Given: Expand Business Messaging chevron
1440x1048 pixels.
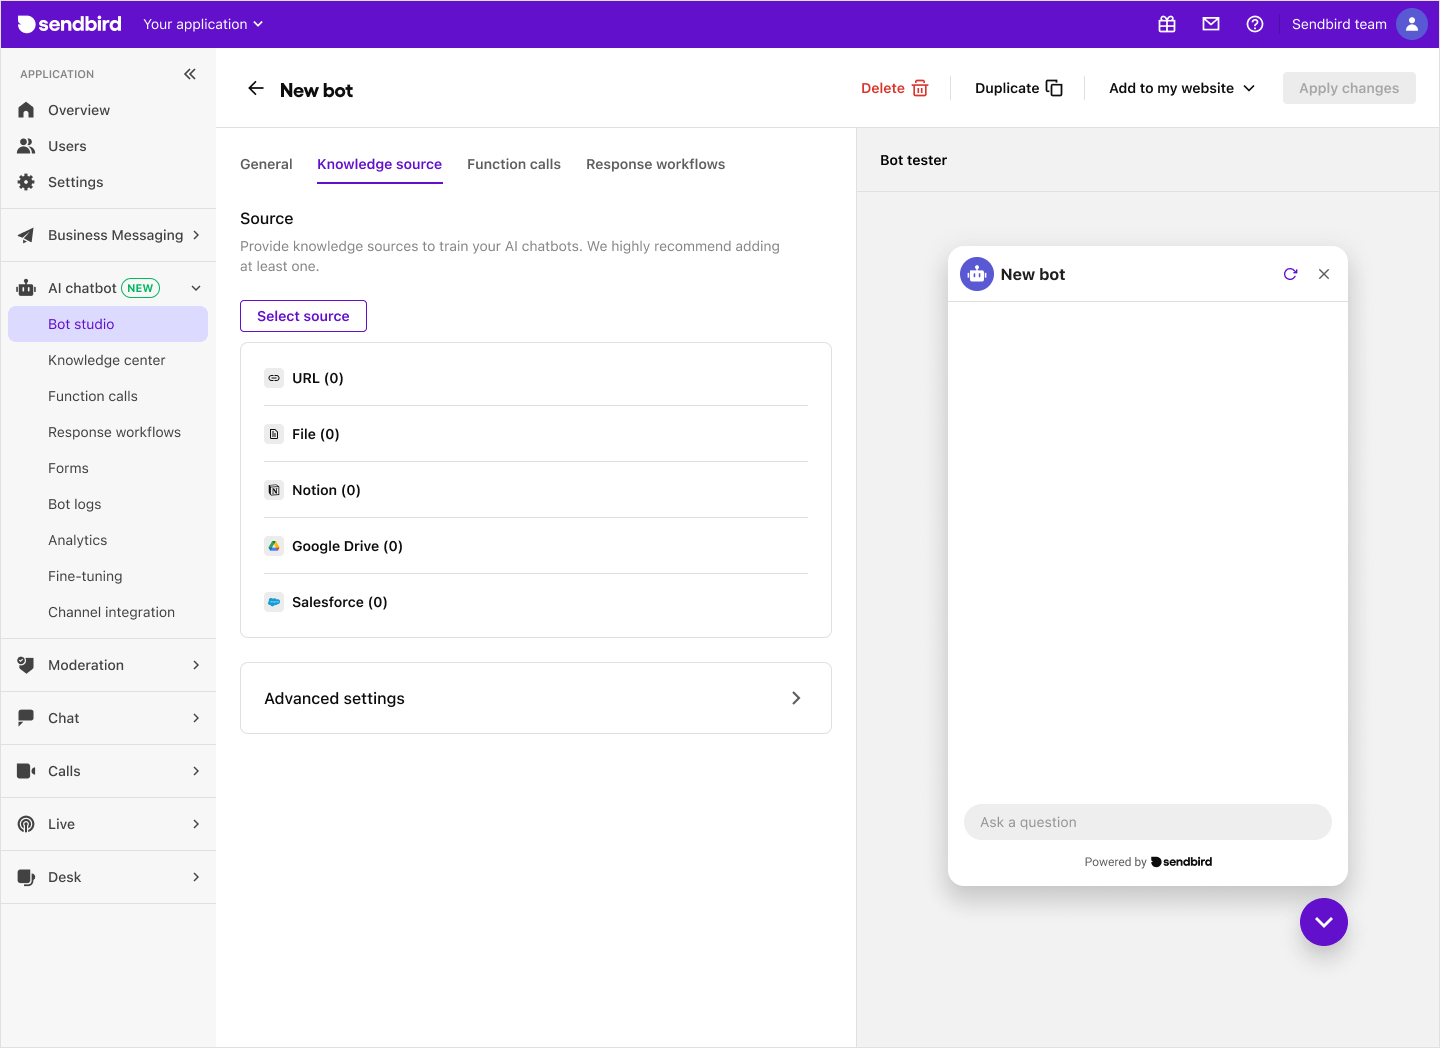Looking at the screenshot, I should tap(196, 235).
